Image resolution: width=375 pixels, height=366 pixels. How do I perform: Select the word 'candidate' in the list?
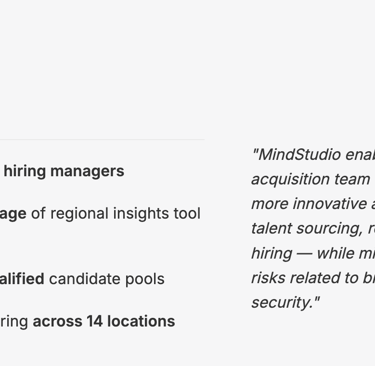point(85,279)
